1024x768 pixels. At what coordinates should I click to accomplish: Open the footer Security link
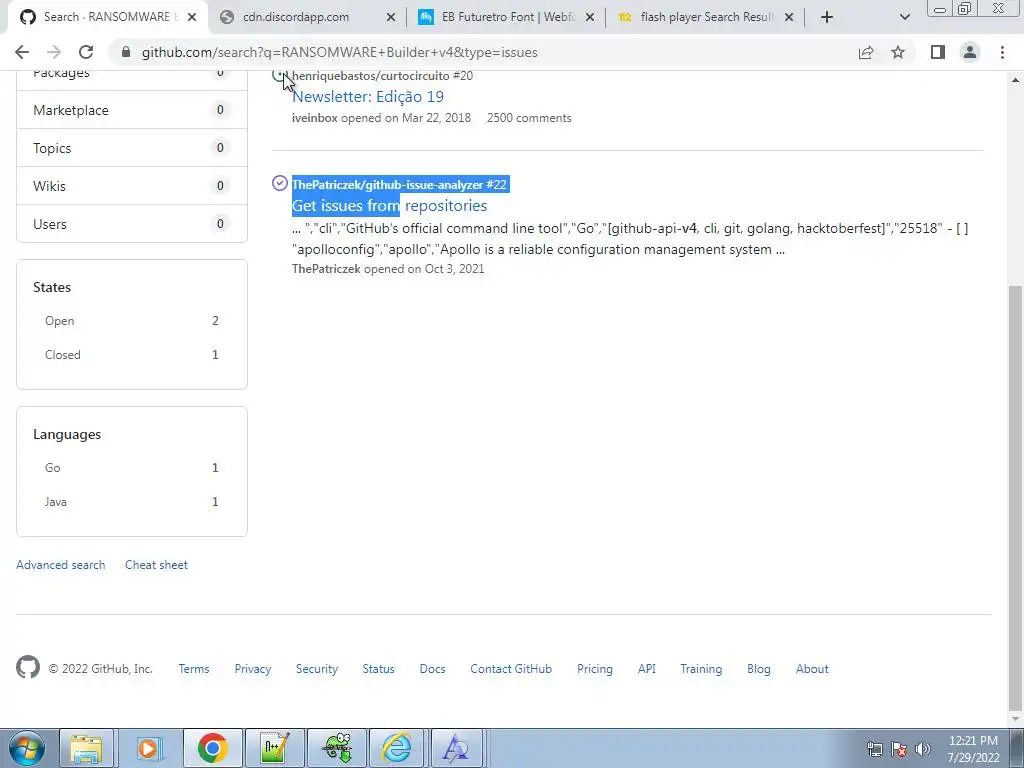click(x=317, y=669)
